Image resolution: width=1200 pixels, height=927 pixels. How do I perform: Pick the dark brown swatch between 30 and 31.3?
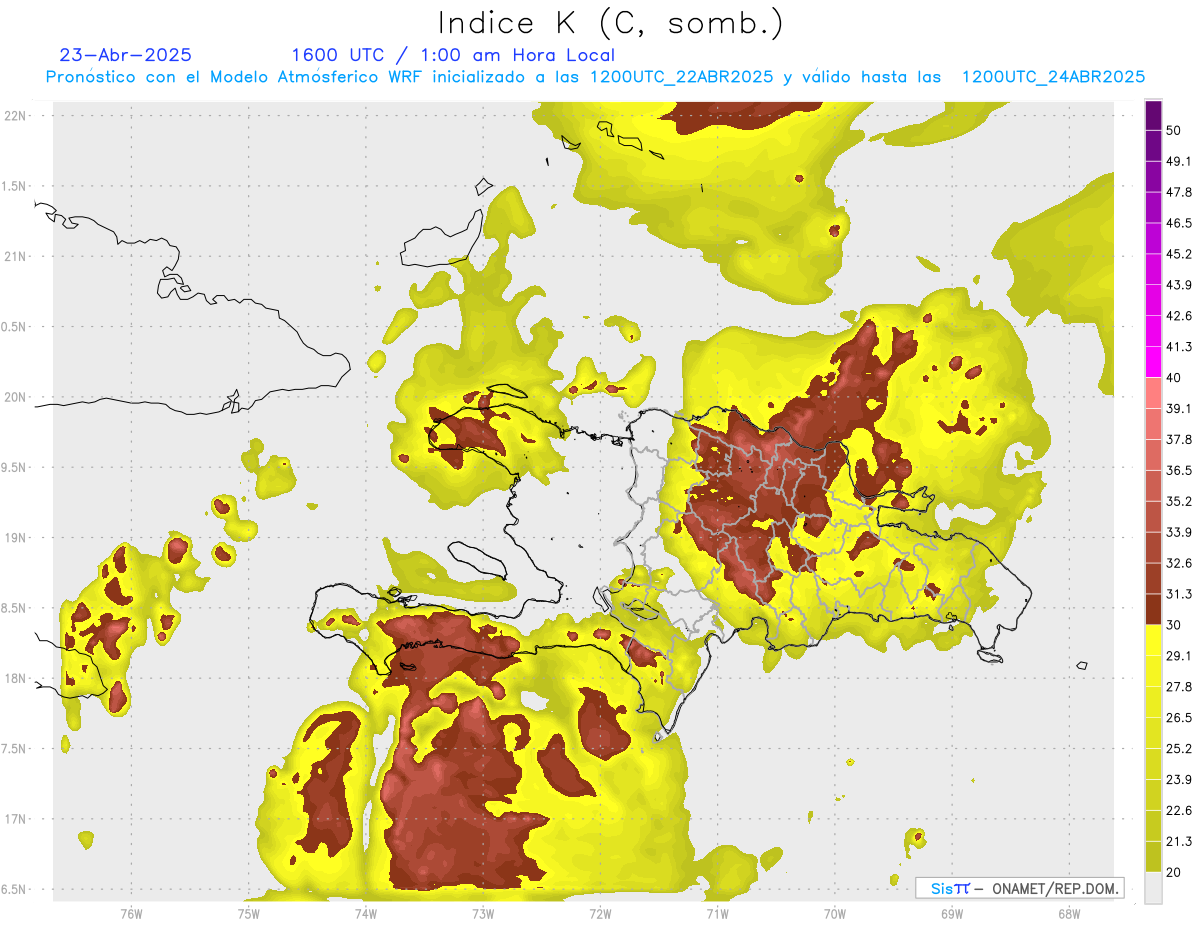[1153, 609]
